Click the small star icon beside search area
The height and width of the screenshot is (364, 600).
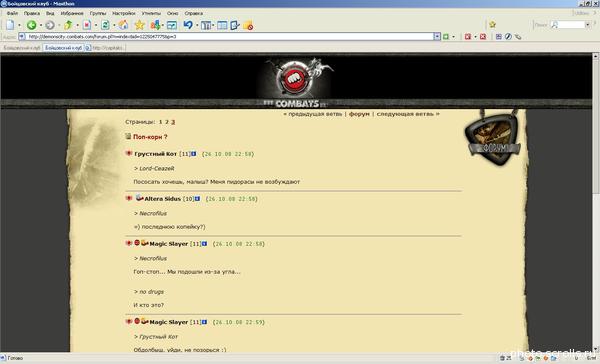(x=492, y=24)
